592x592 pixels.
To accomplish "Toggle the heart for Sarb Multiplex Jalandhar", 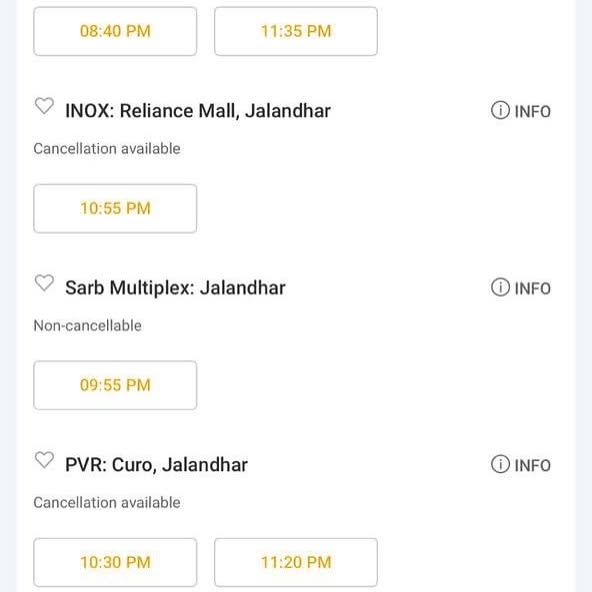I will click(x=44, y=283).
